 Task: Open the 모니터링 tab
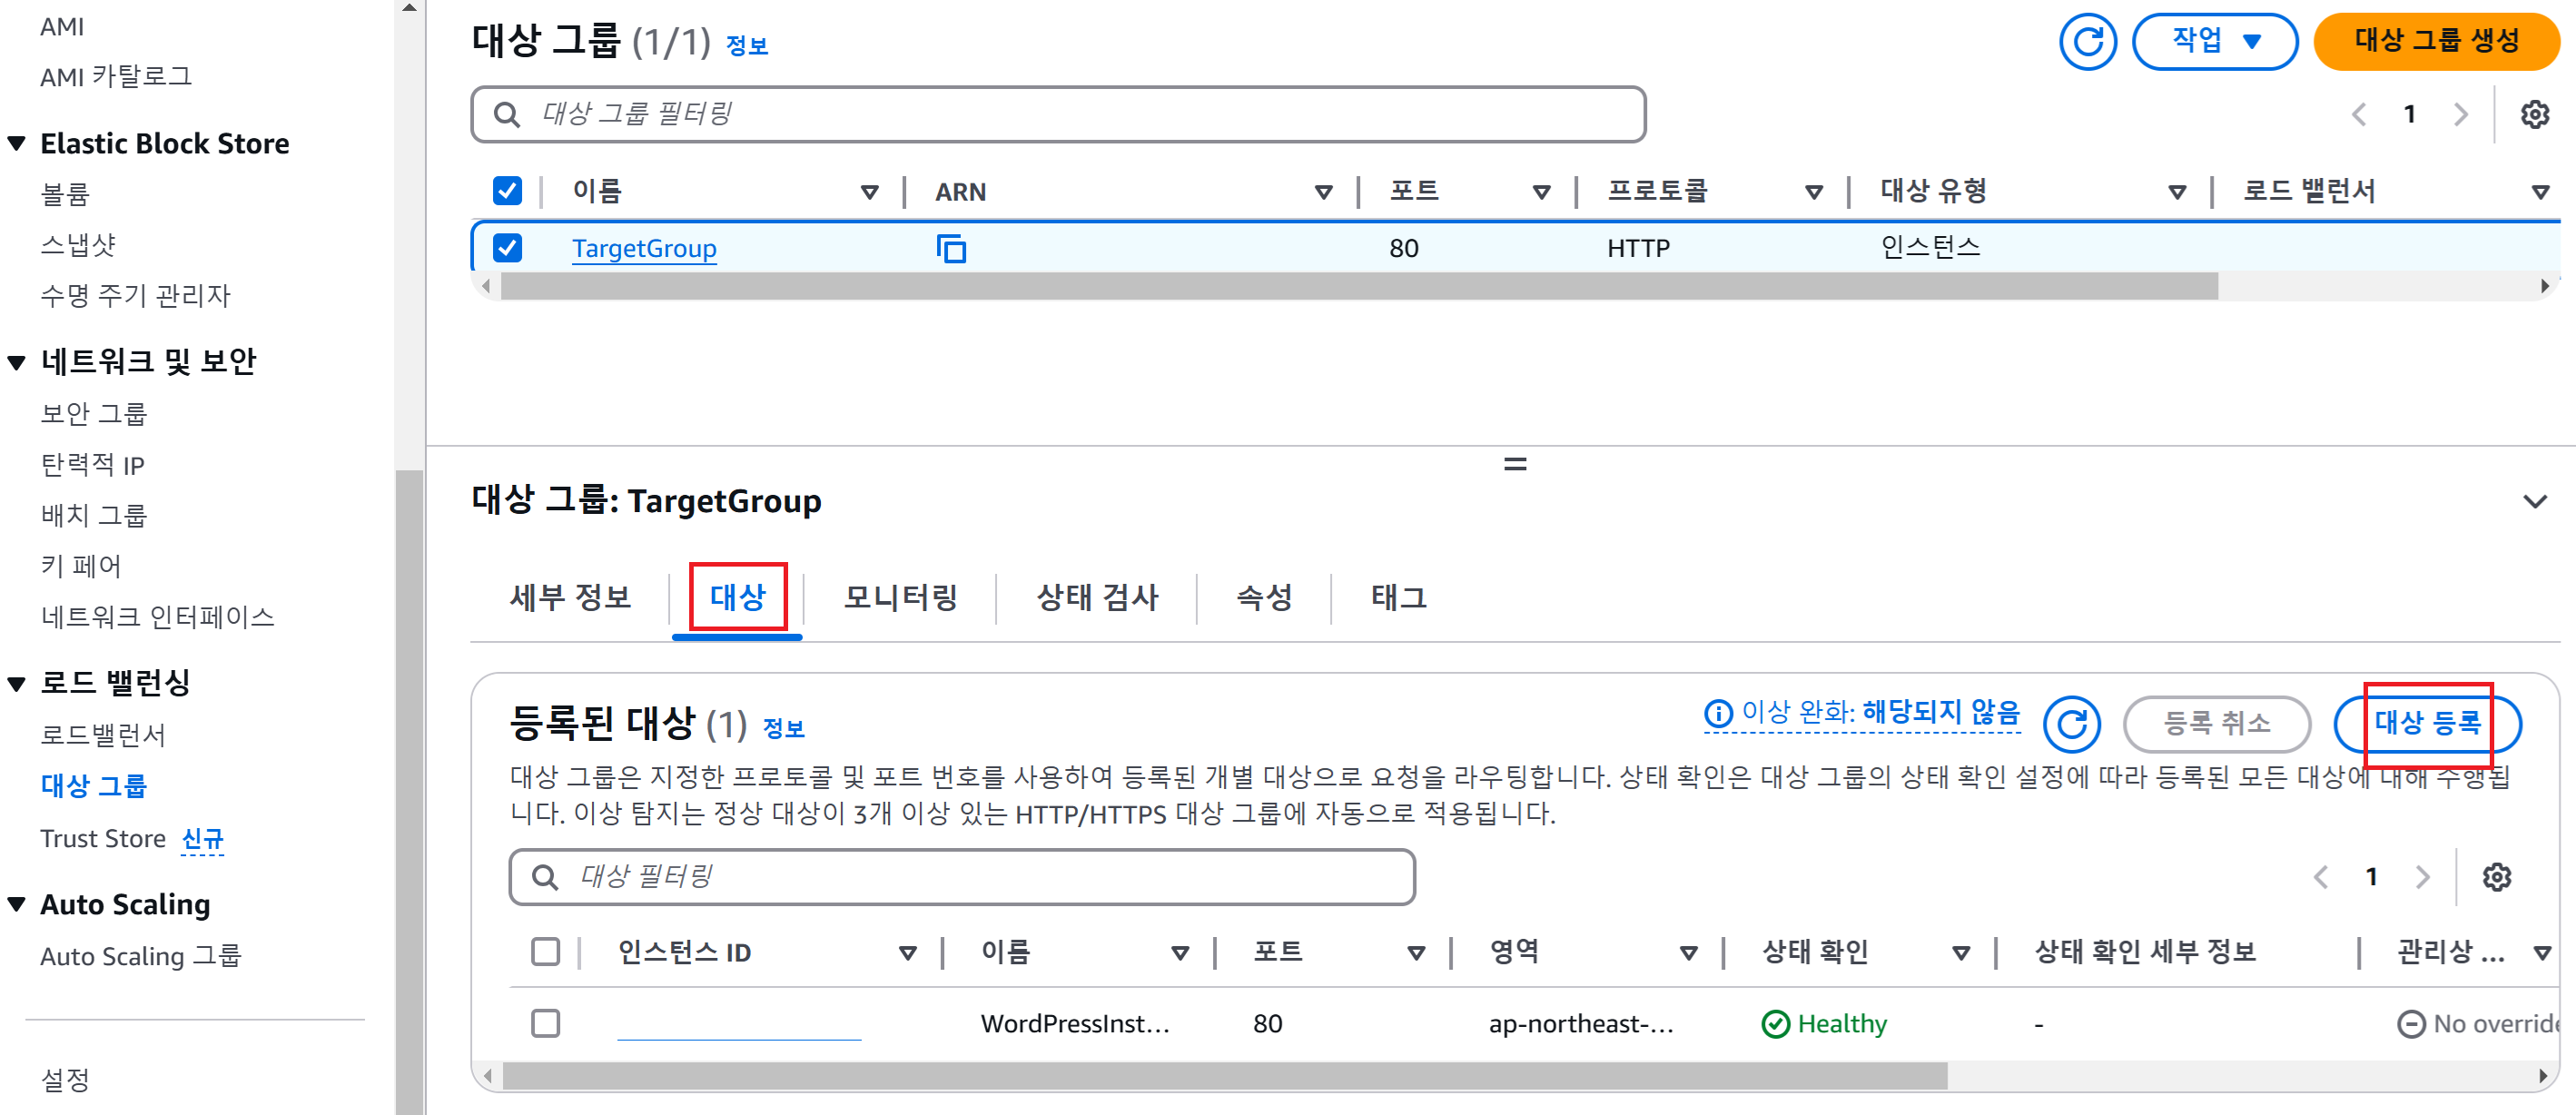(x=900, y=598)
